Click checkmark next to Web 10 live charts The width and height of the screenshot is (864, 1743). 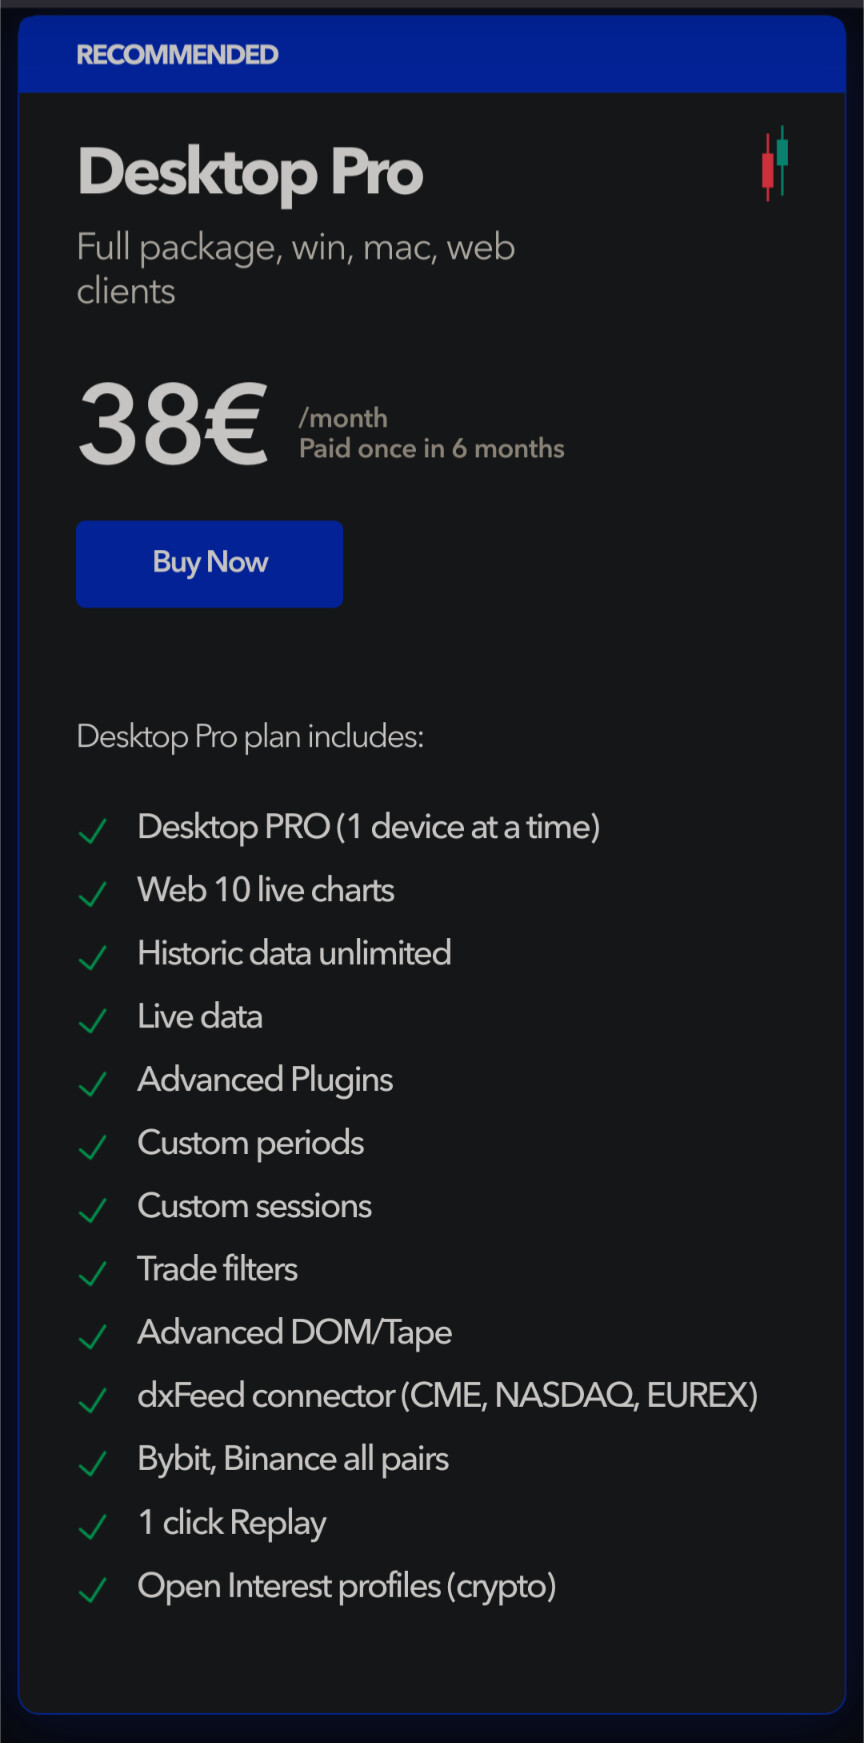point(93,893)
